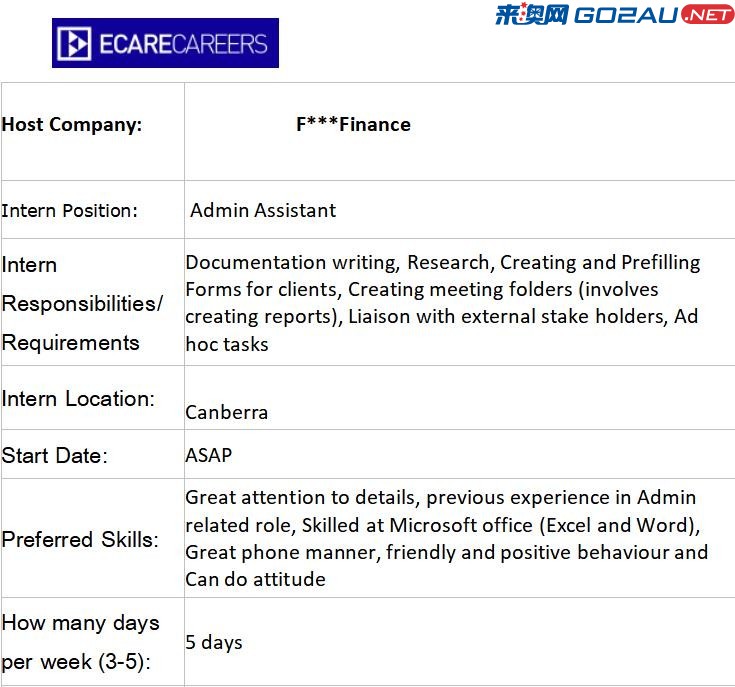Click the red .NET badge
Image resolution: width=735 pixels, height=687 pixels.
tap(707, 15)
